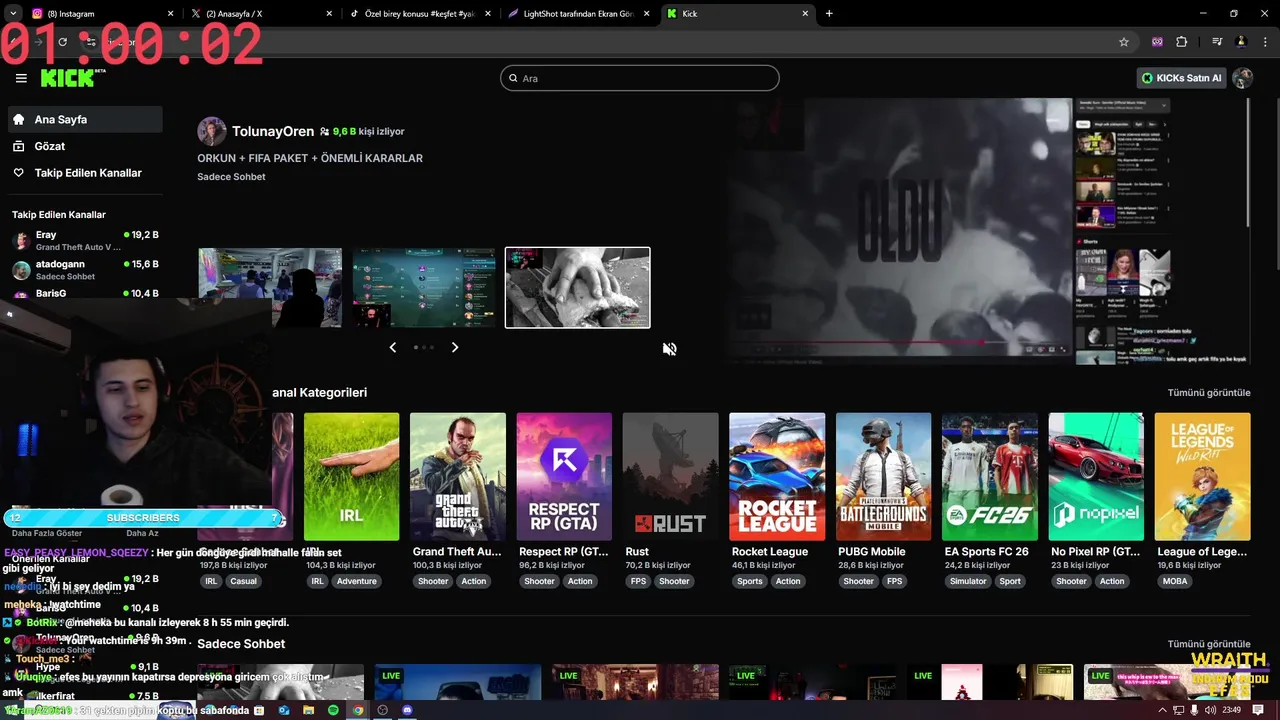The width and height of the screenshot is (1280, 720).
Task: Open the IRL category card
Action: point(351,477)
